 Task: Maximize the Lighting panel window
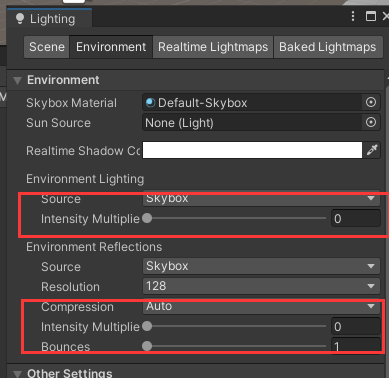[371, 16]
